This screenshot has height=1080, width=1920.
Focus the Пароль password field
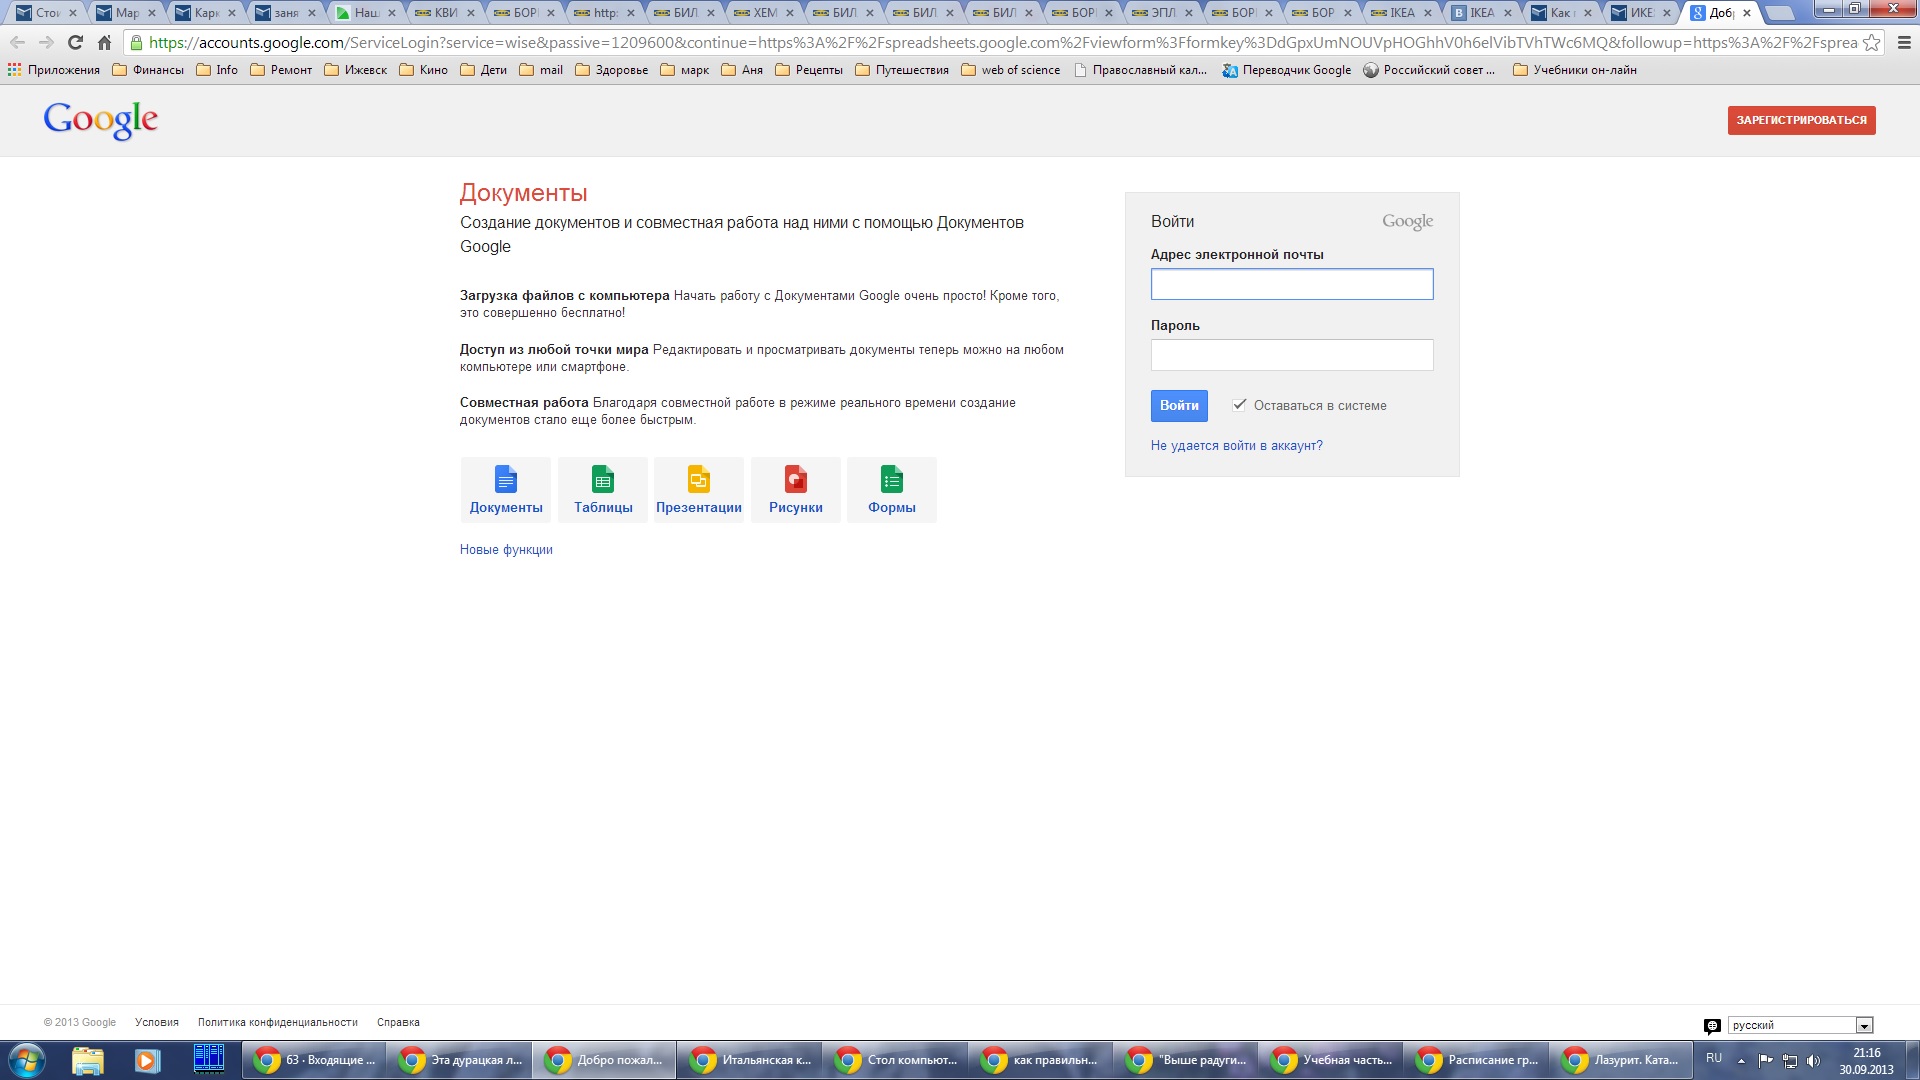tap(1292, 355)
